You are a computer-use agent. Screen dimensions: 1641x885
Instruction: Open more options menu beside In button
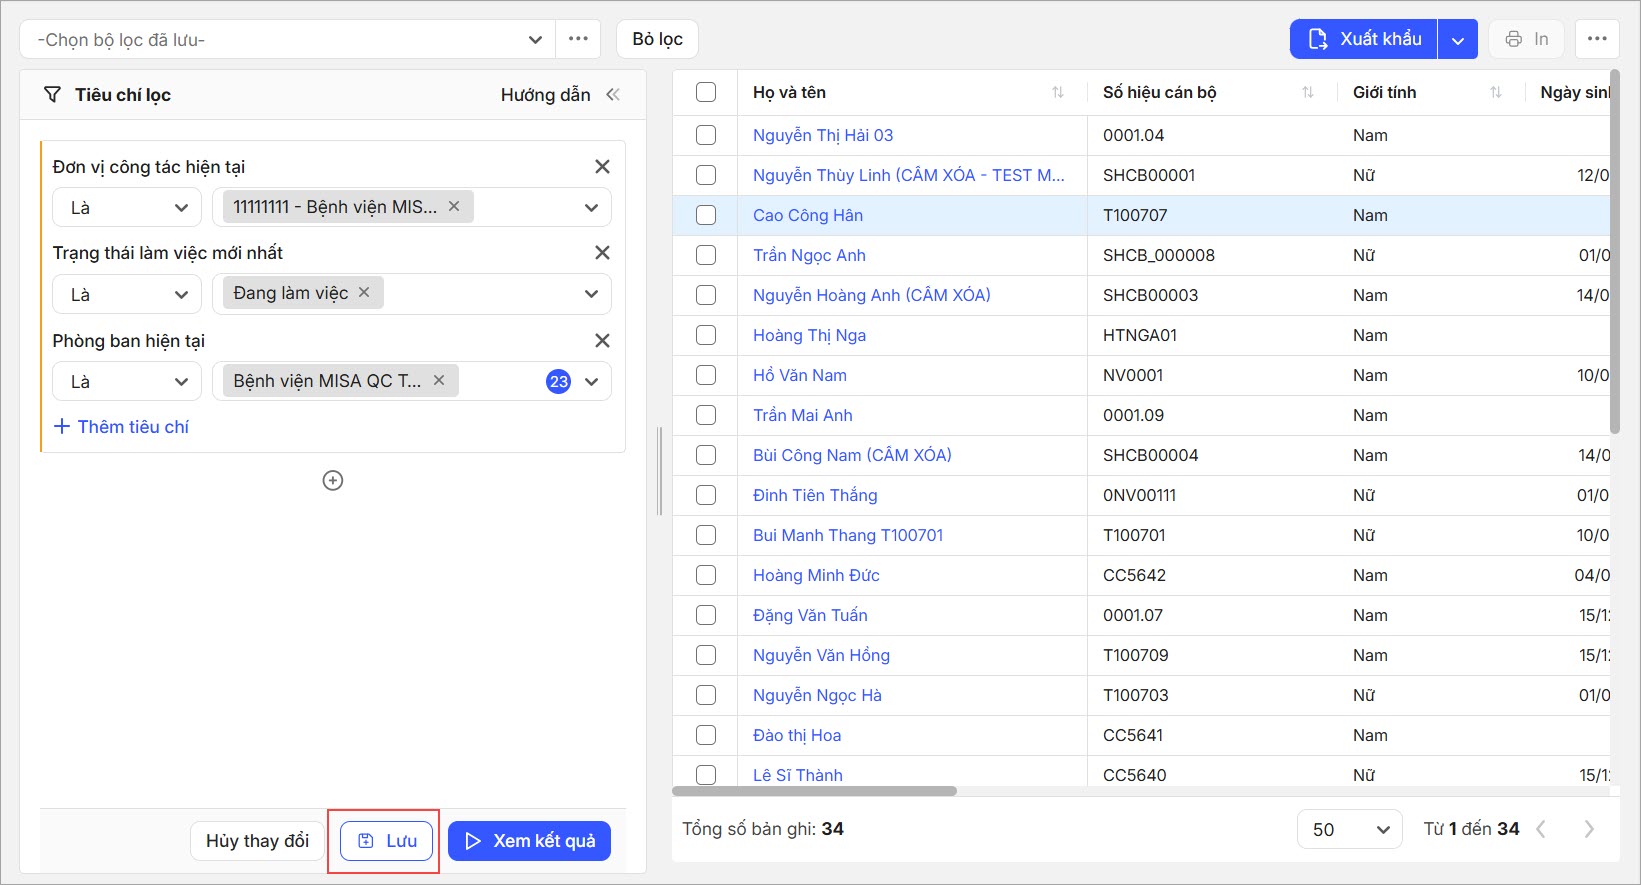(1597, 39)
